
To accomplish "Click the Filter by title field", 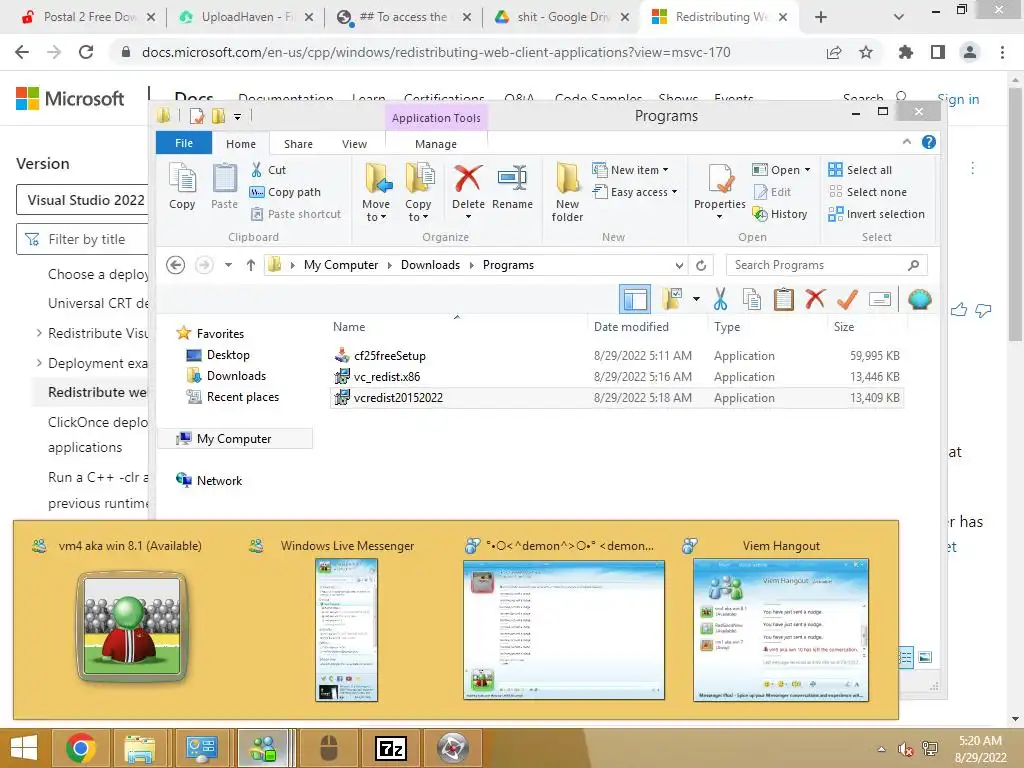I will (x=84, y=239).
